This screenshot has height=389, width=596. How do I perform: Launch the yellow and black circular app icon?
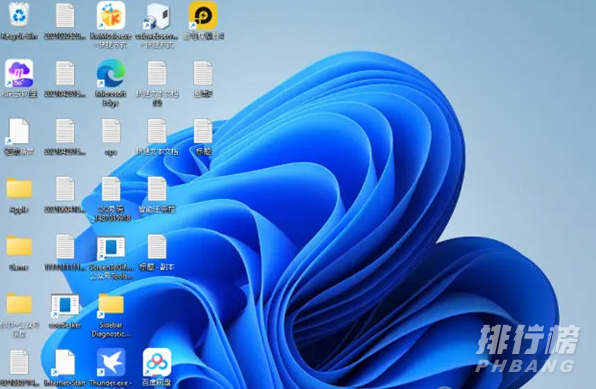tap(203, 15)
